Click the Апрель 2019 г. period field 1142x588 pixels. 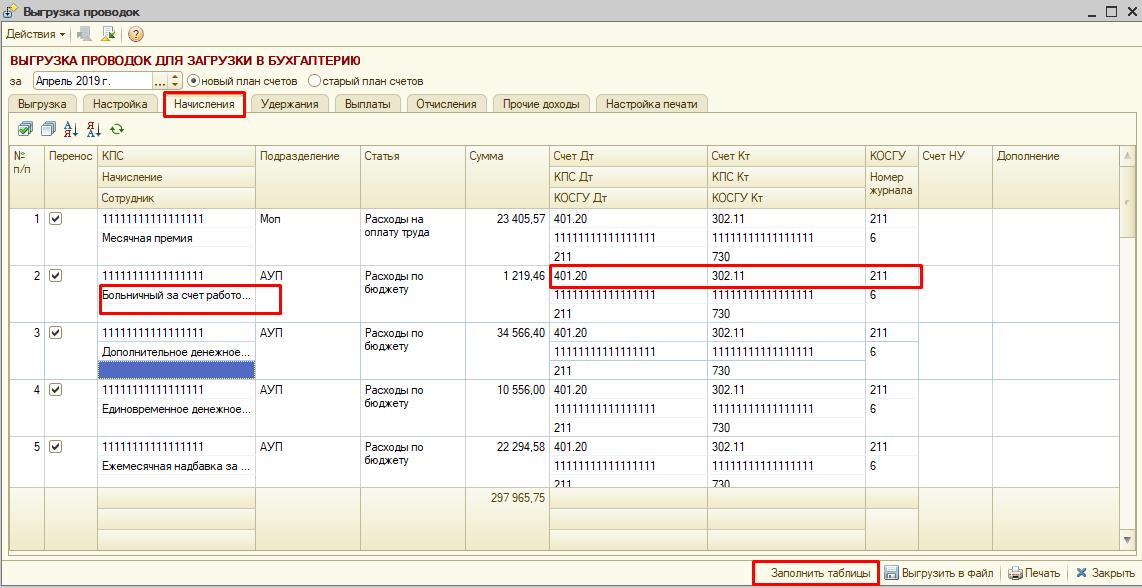point(92,81)
